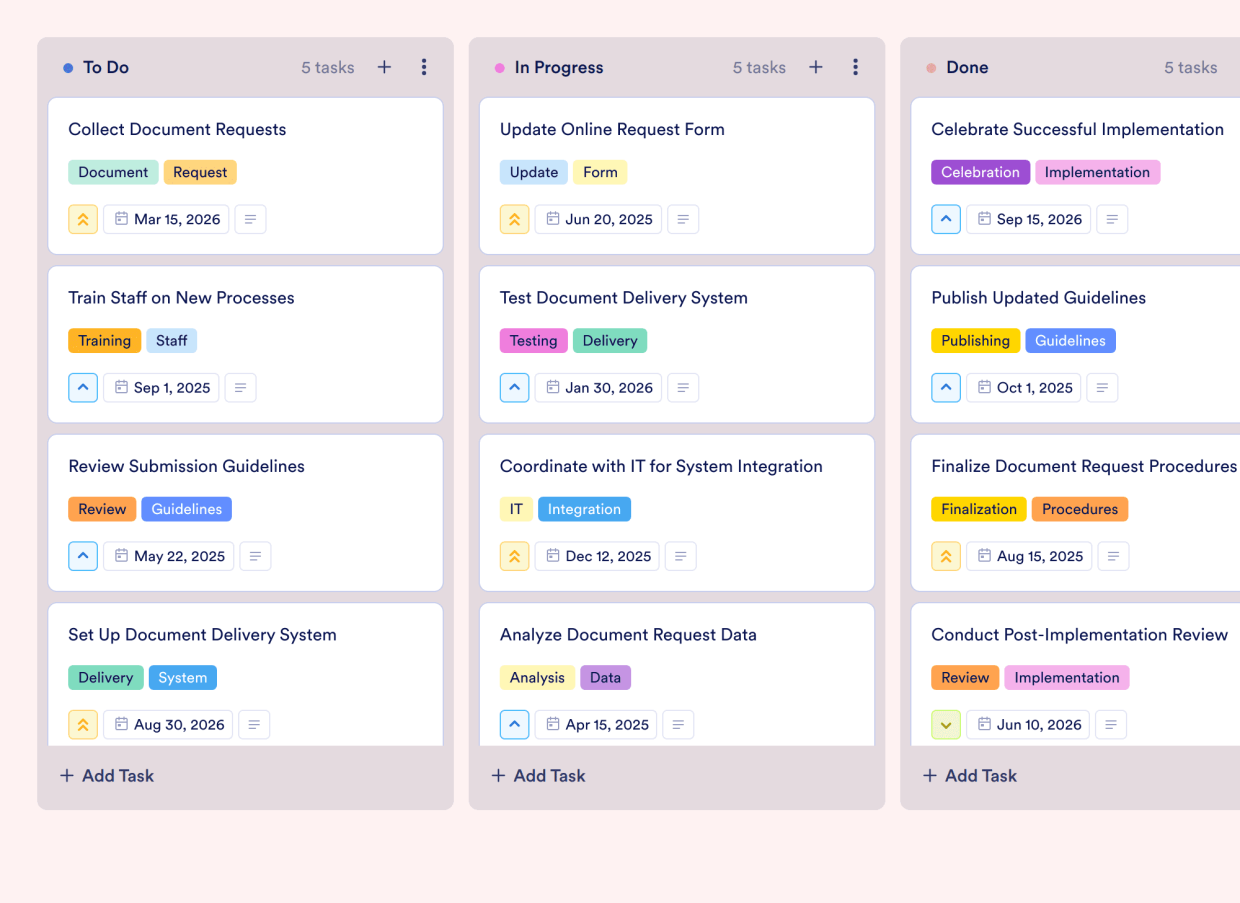Open the Aug 15, 2025 date picker
1240x903 pixels.
tap(1029, 556)
